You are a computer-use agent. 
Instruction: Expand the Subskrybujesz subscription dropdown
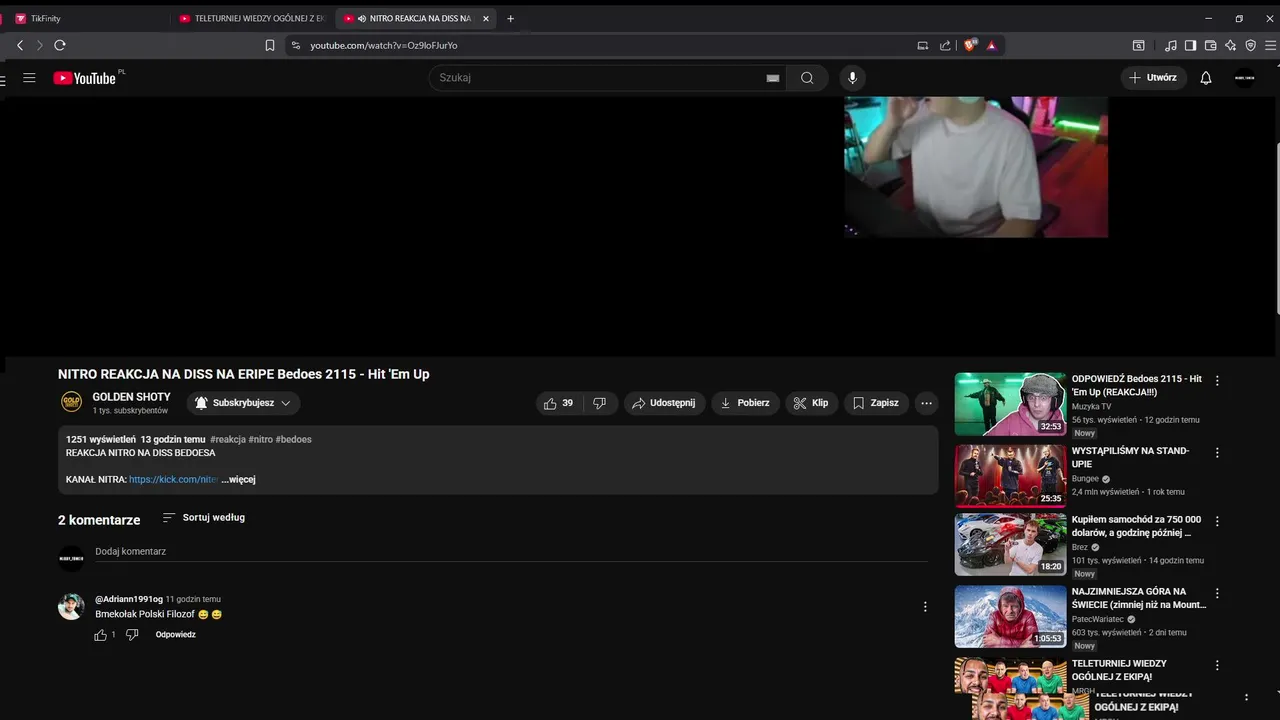point(243,403)
